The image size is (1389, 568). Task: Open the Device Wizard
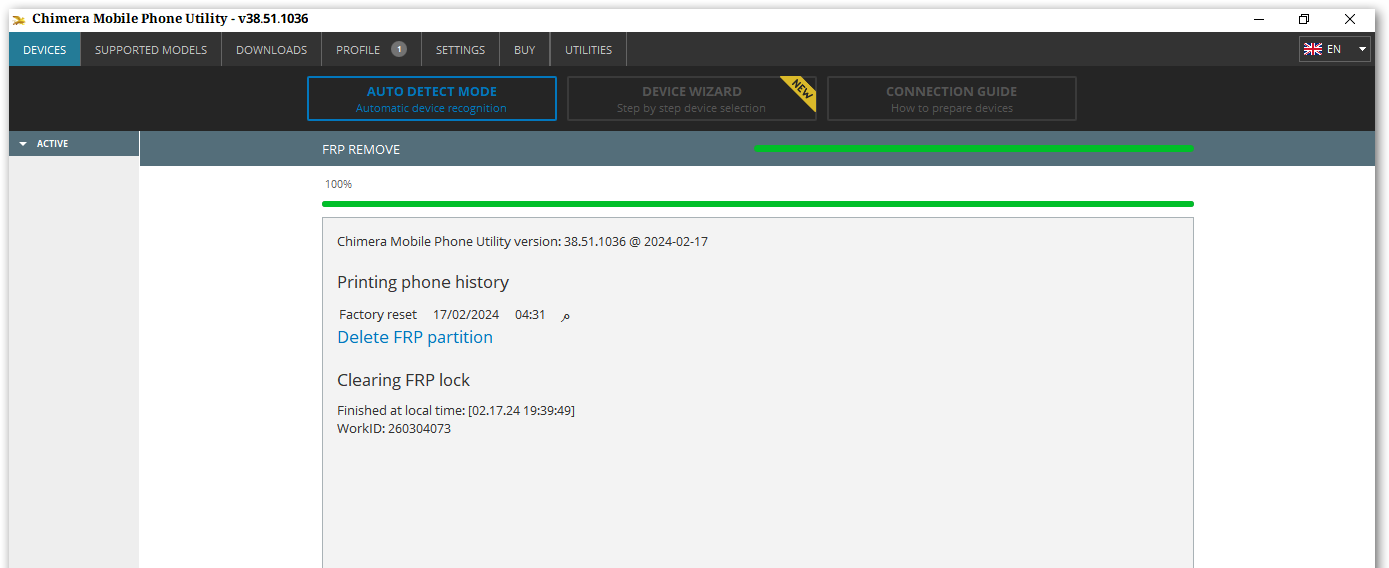tap(692, 99)
